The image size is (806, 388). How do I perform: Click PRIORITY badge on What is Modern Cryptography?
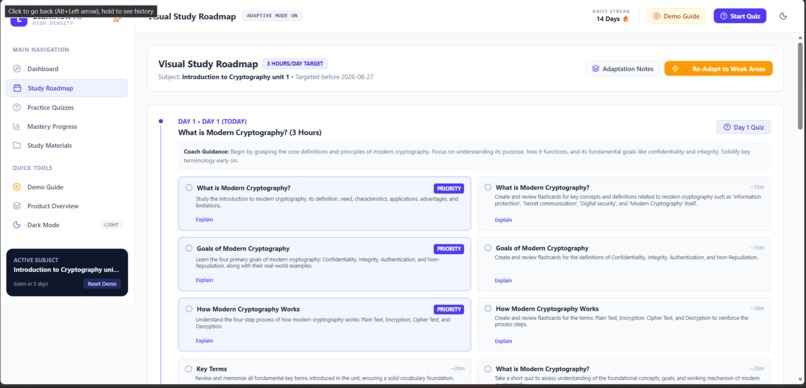449,189
